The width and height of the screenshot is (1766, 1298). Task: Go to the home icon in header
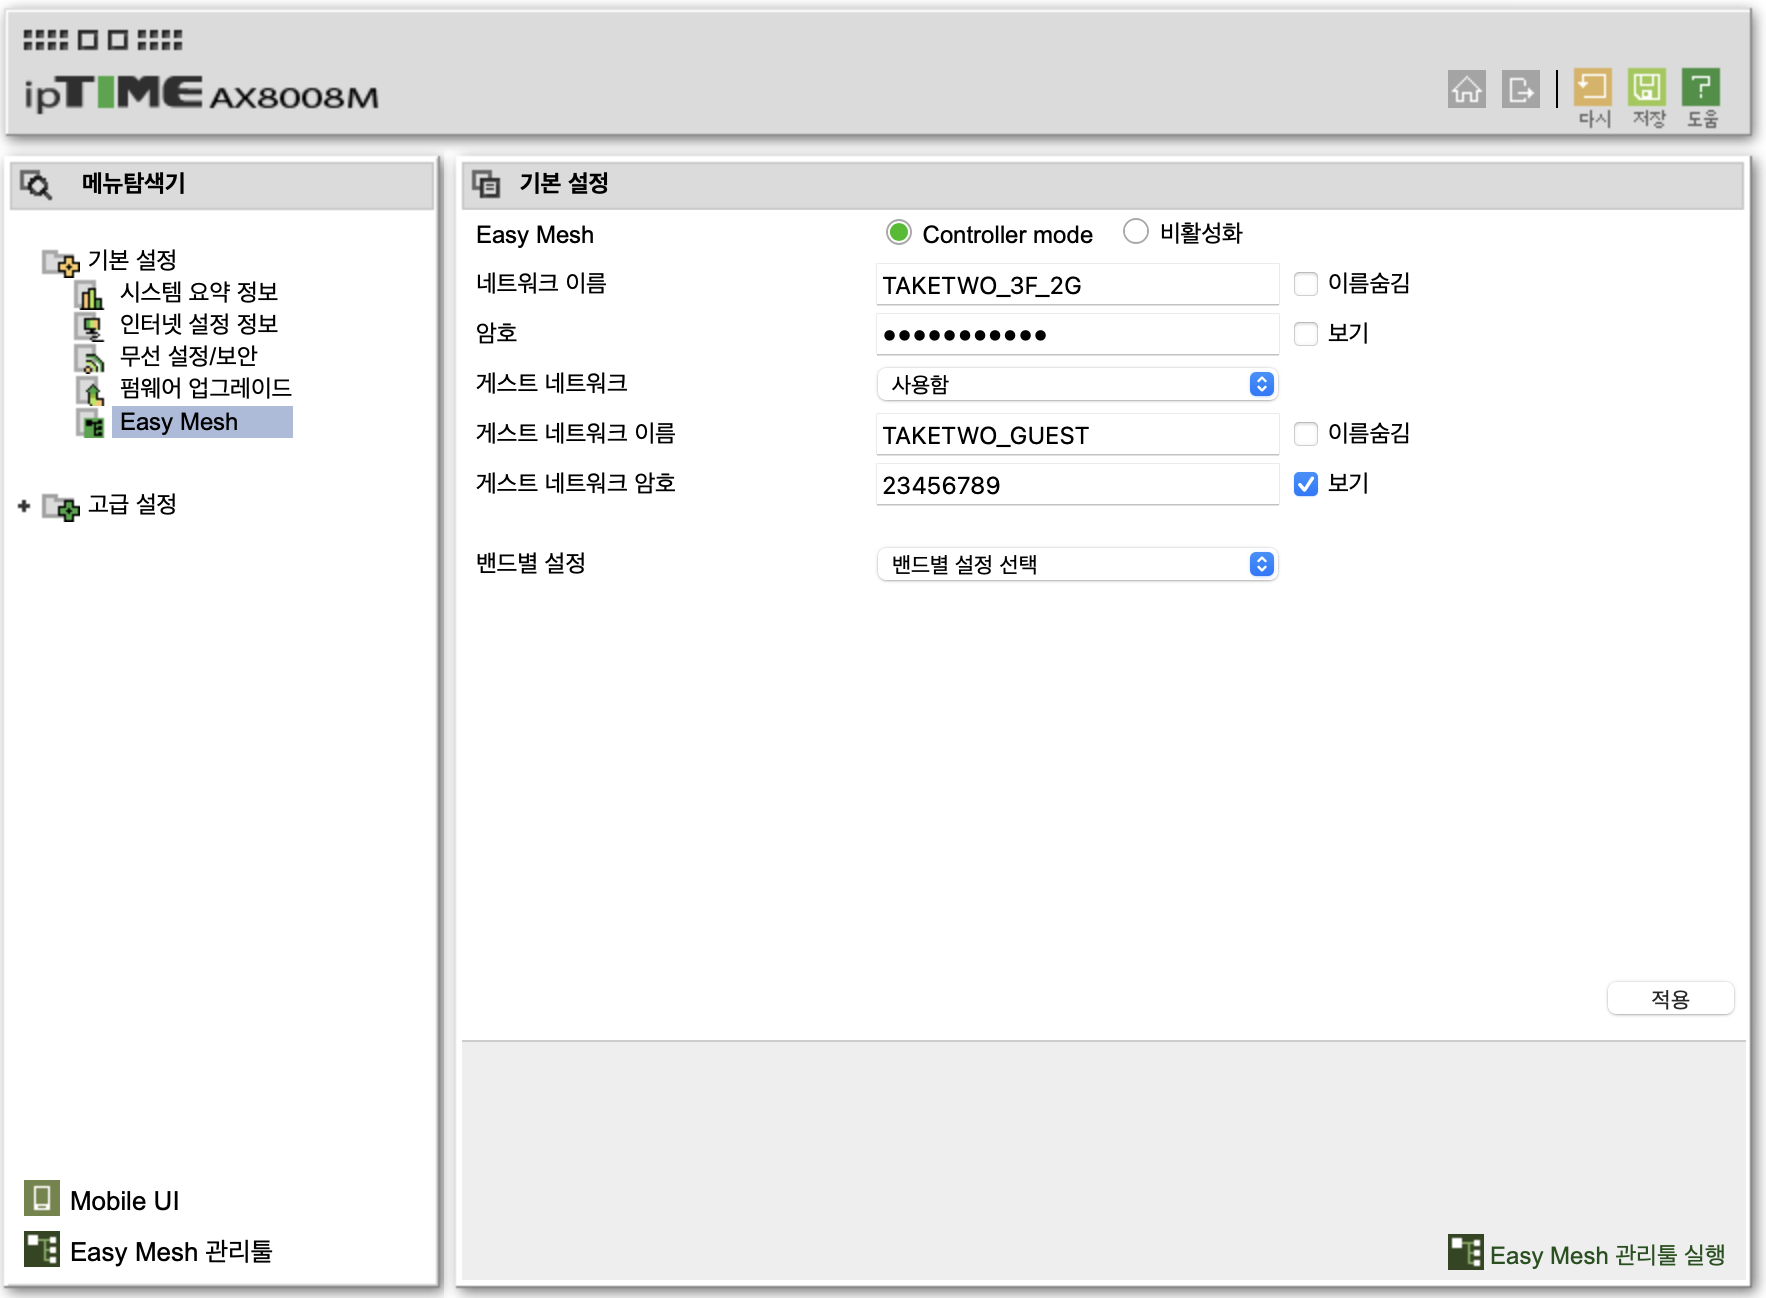(1467, 89)
